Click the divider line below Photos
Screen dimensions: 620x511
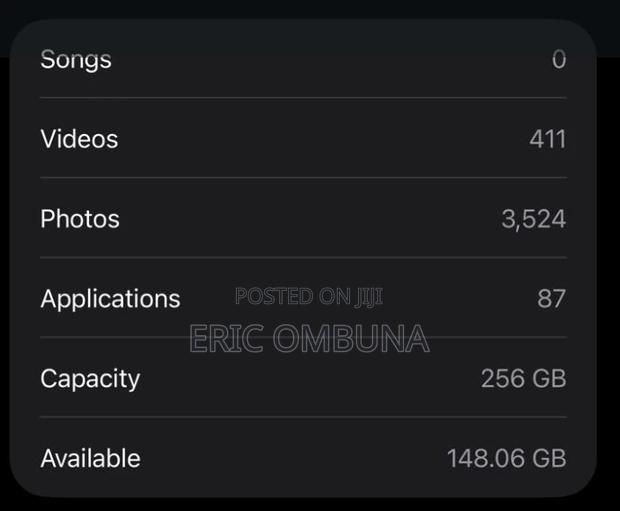[x=303, y=257]
